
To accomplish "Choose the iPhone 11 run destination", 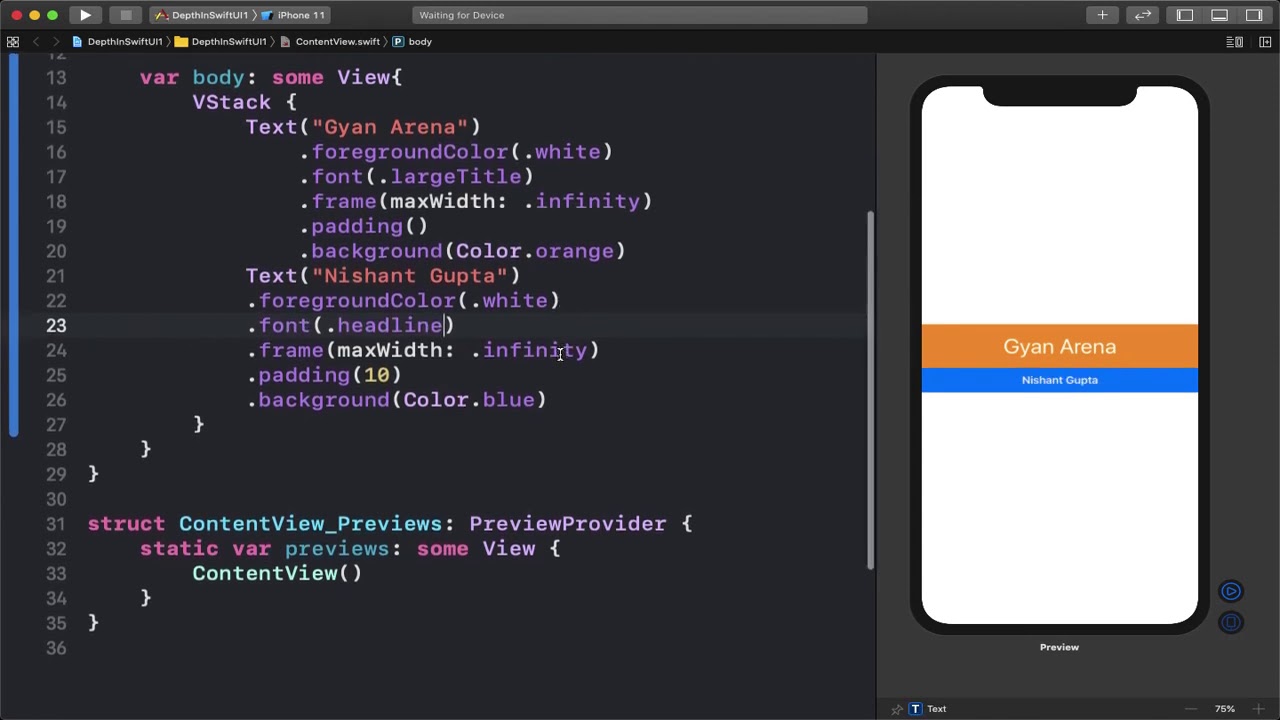I will click(294, 15).
